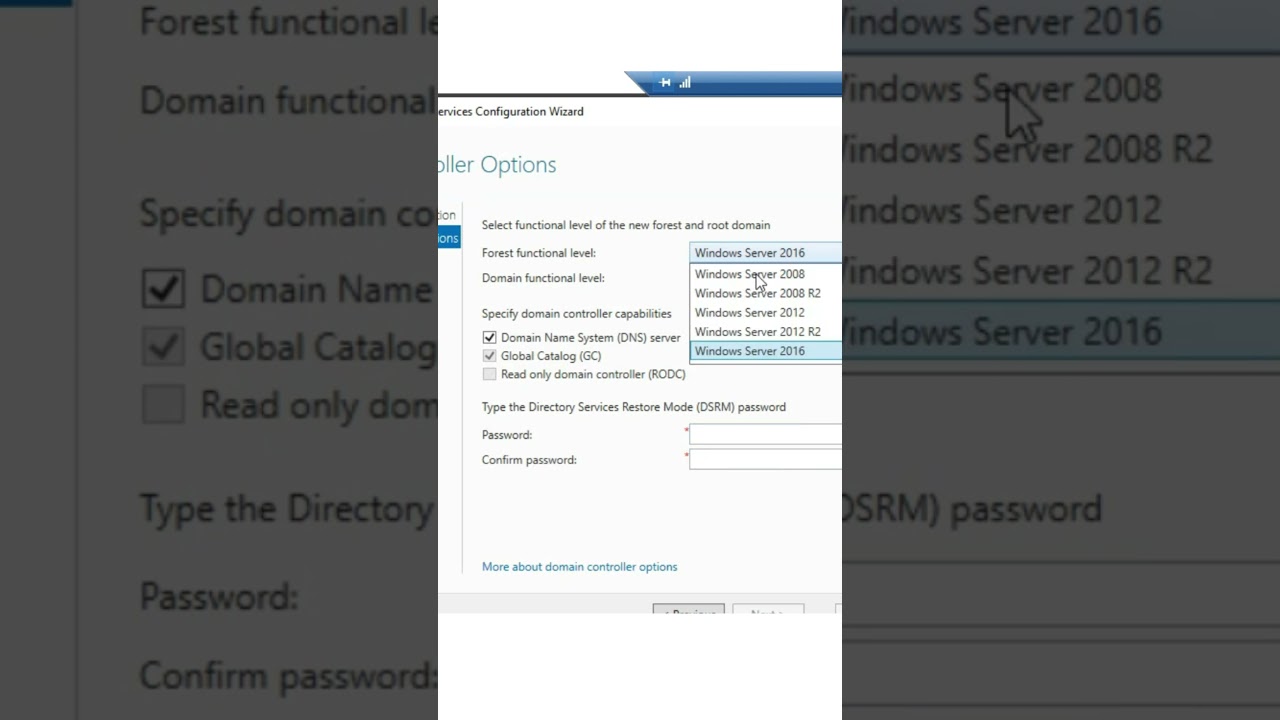Screen dimensions: 1280x720
Task: Click 'Forest functional level:' label in center wizard
Action: (x=539, y=253)
